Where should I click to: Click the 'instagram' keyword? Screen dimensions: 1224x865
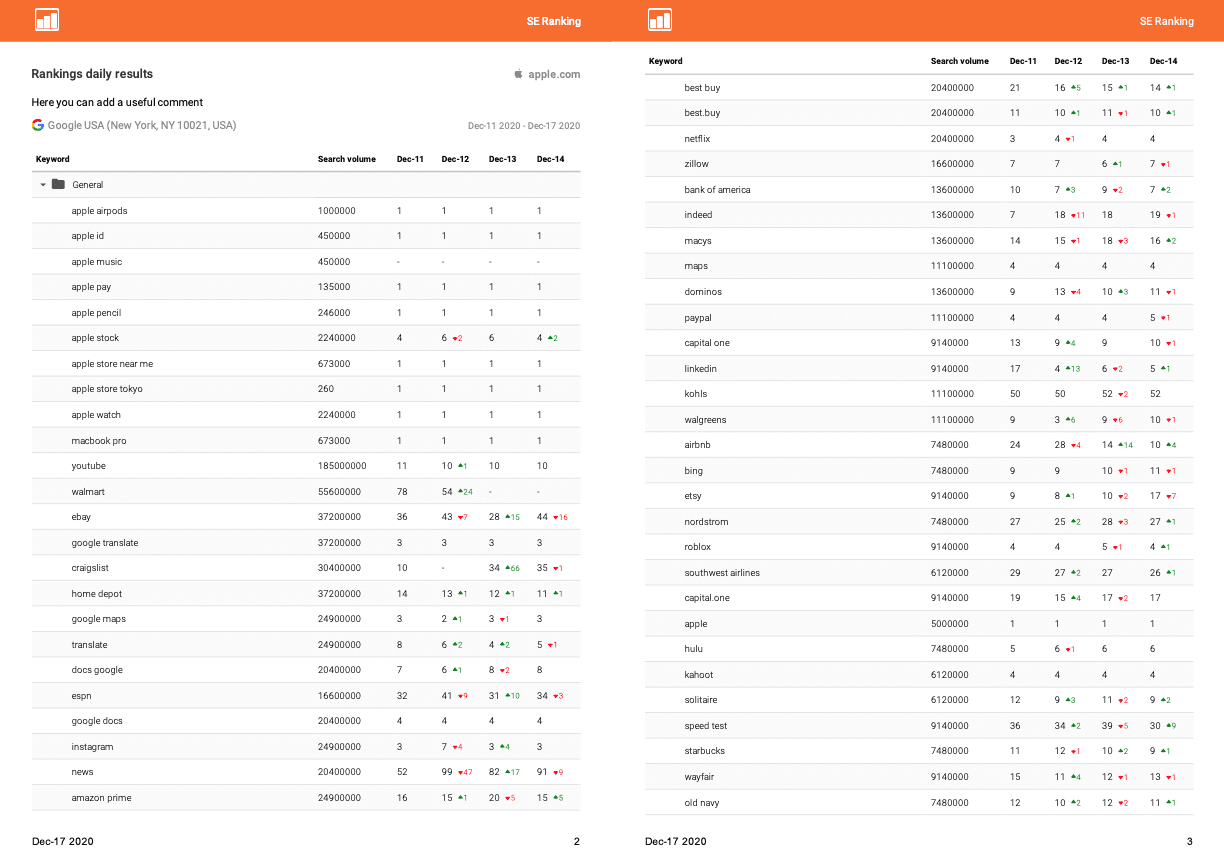[93, 747]
